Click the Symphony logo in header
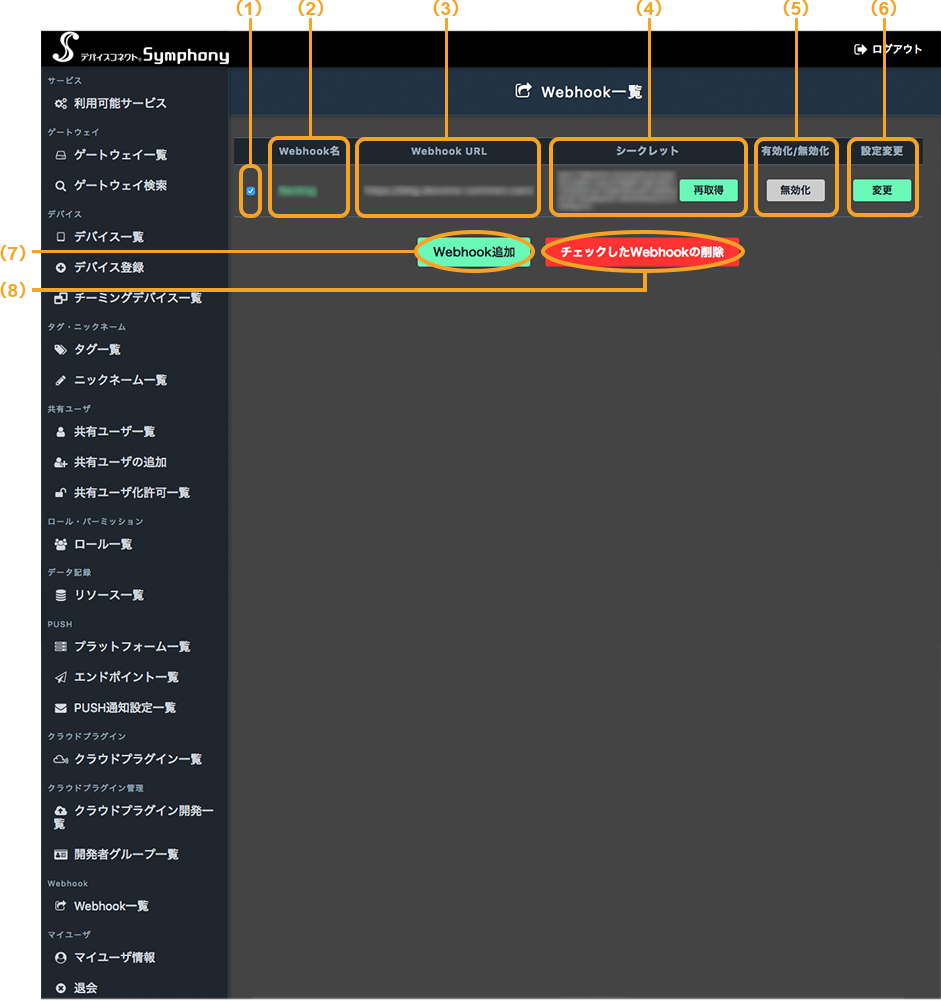The width and height of the screenshot is (941, 1001). [x=140, y=49]
